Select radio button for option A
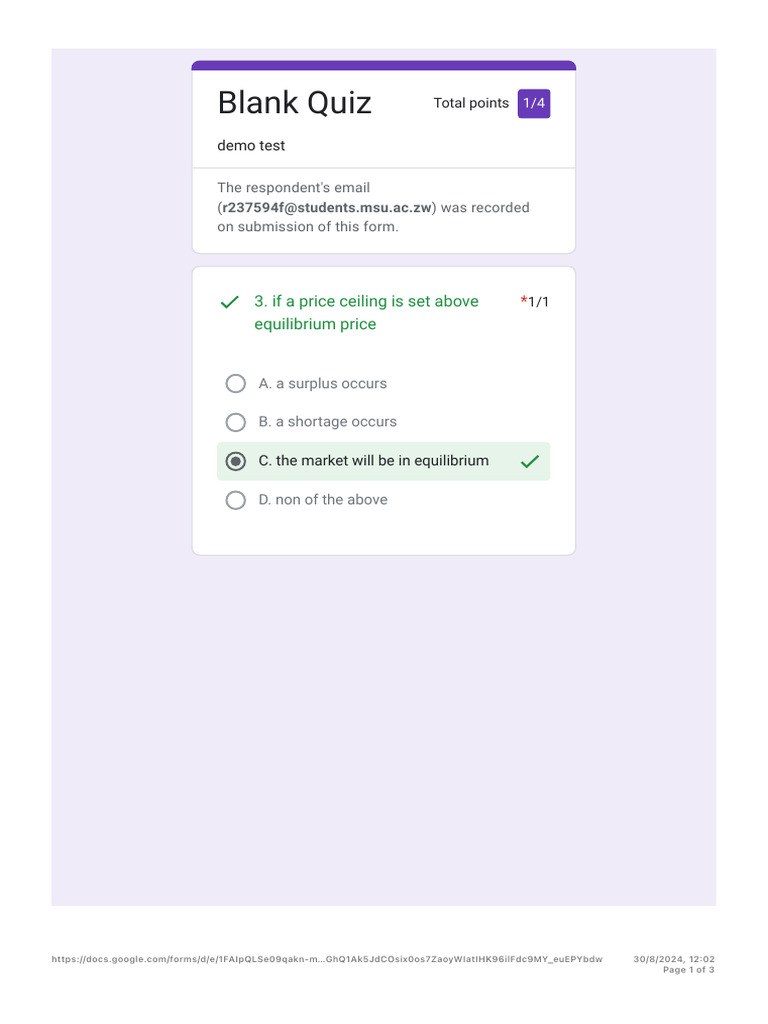Viewport: 768px width, 1024px height. [x=236, y=383]
